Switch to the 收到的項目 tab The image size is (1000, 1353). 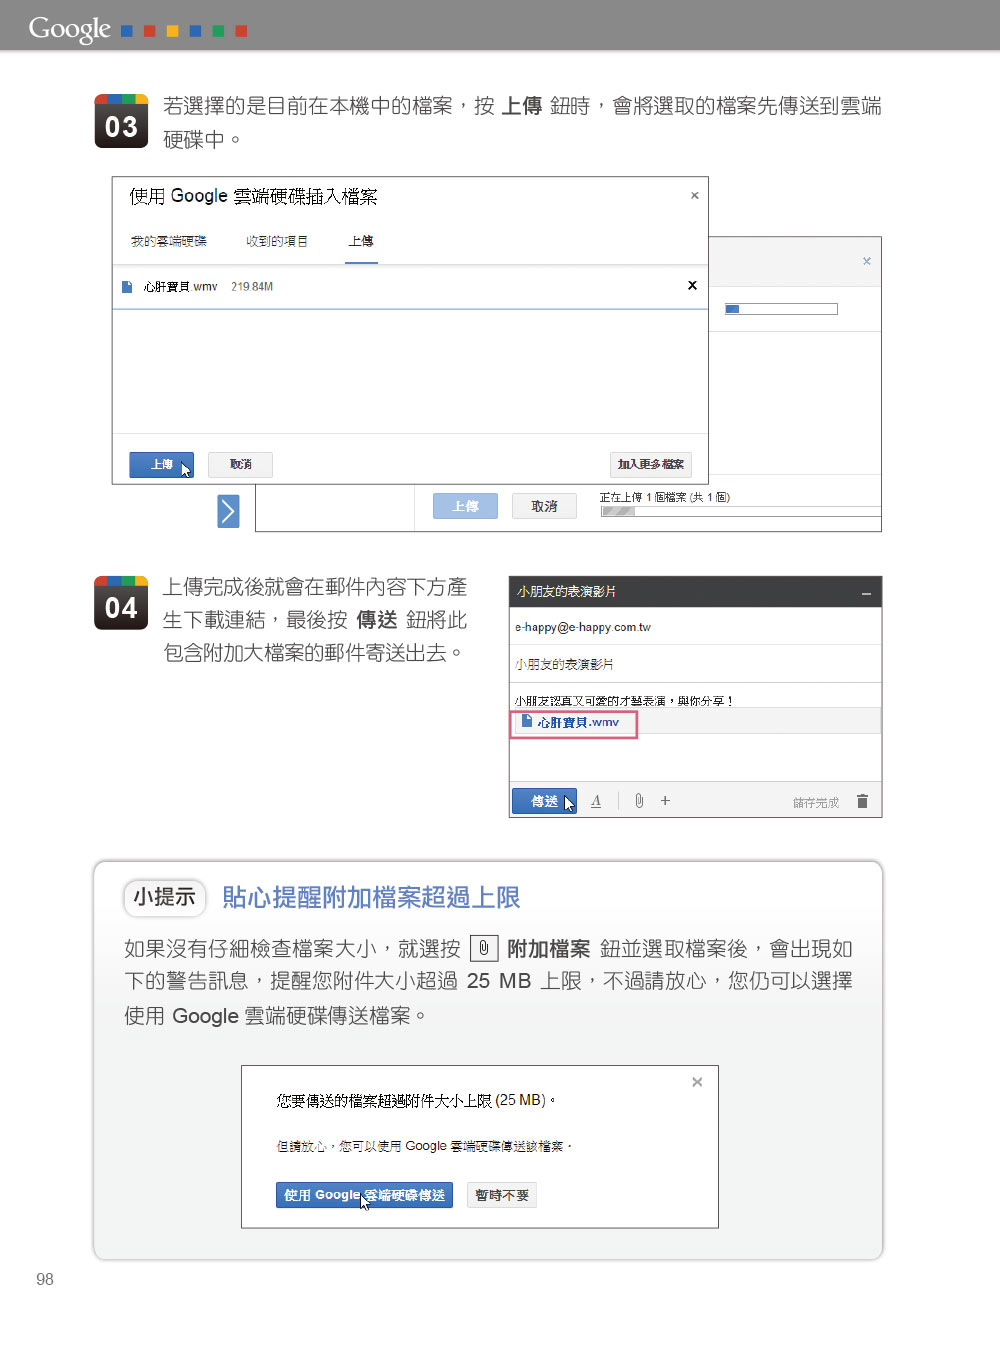(x=277, y=241)
